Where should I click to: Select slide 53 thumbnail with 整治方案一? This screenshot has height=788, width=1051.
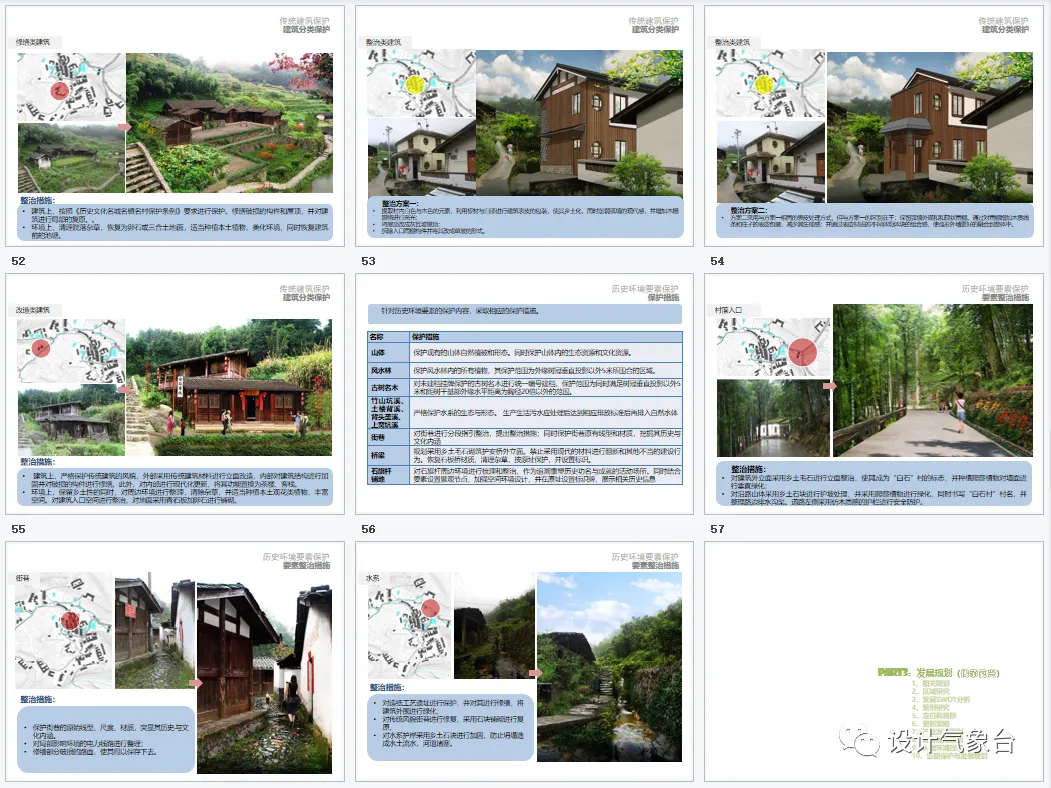coord(524,126)
